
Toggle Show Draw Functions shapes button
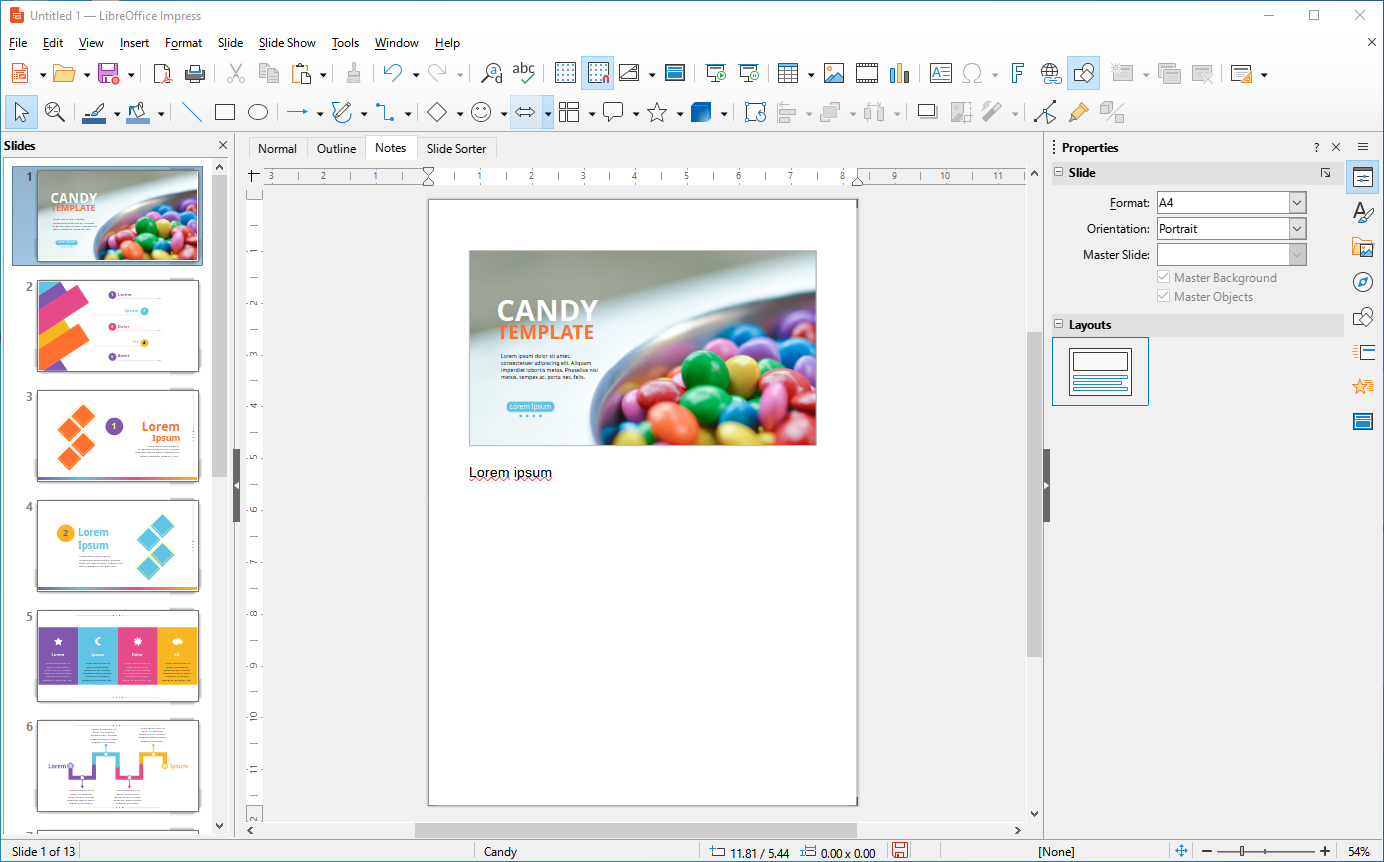coord(1083,73)
